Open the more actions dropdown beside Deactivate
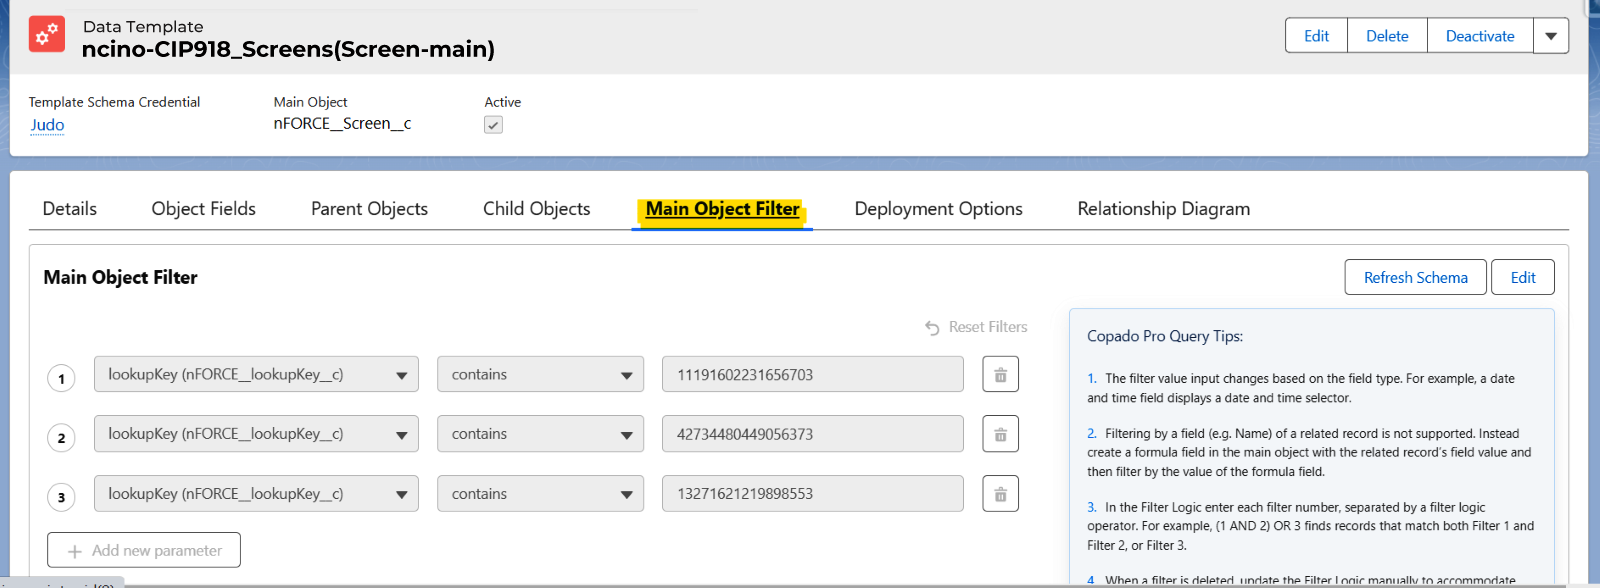The image size is (1600, 588). point(1551,36)
